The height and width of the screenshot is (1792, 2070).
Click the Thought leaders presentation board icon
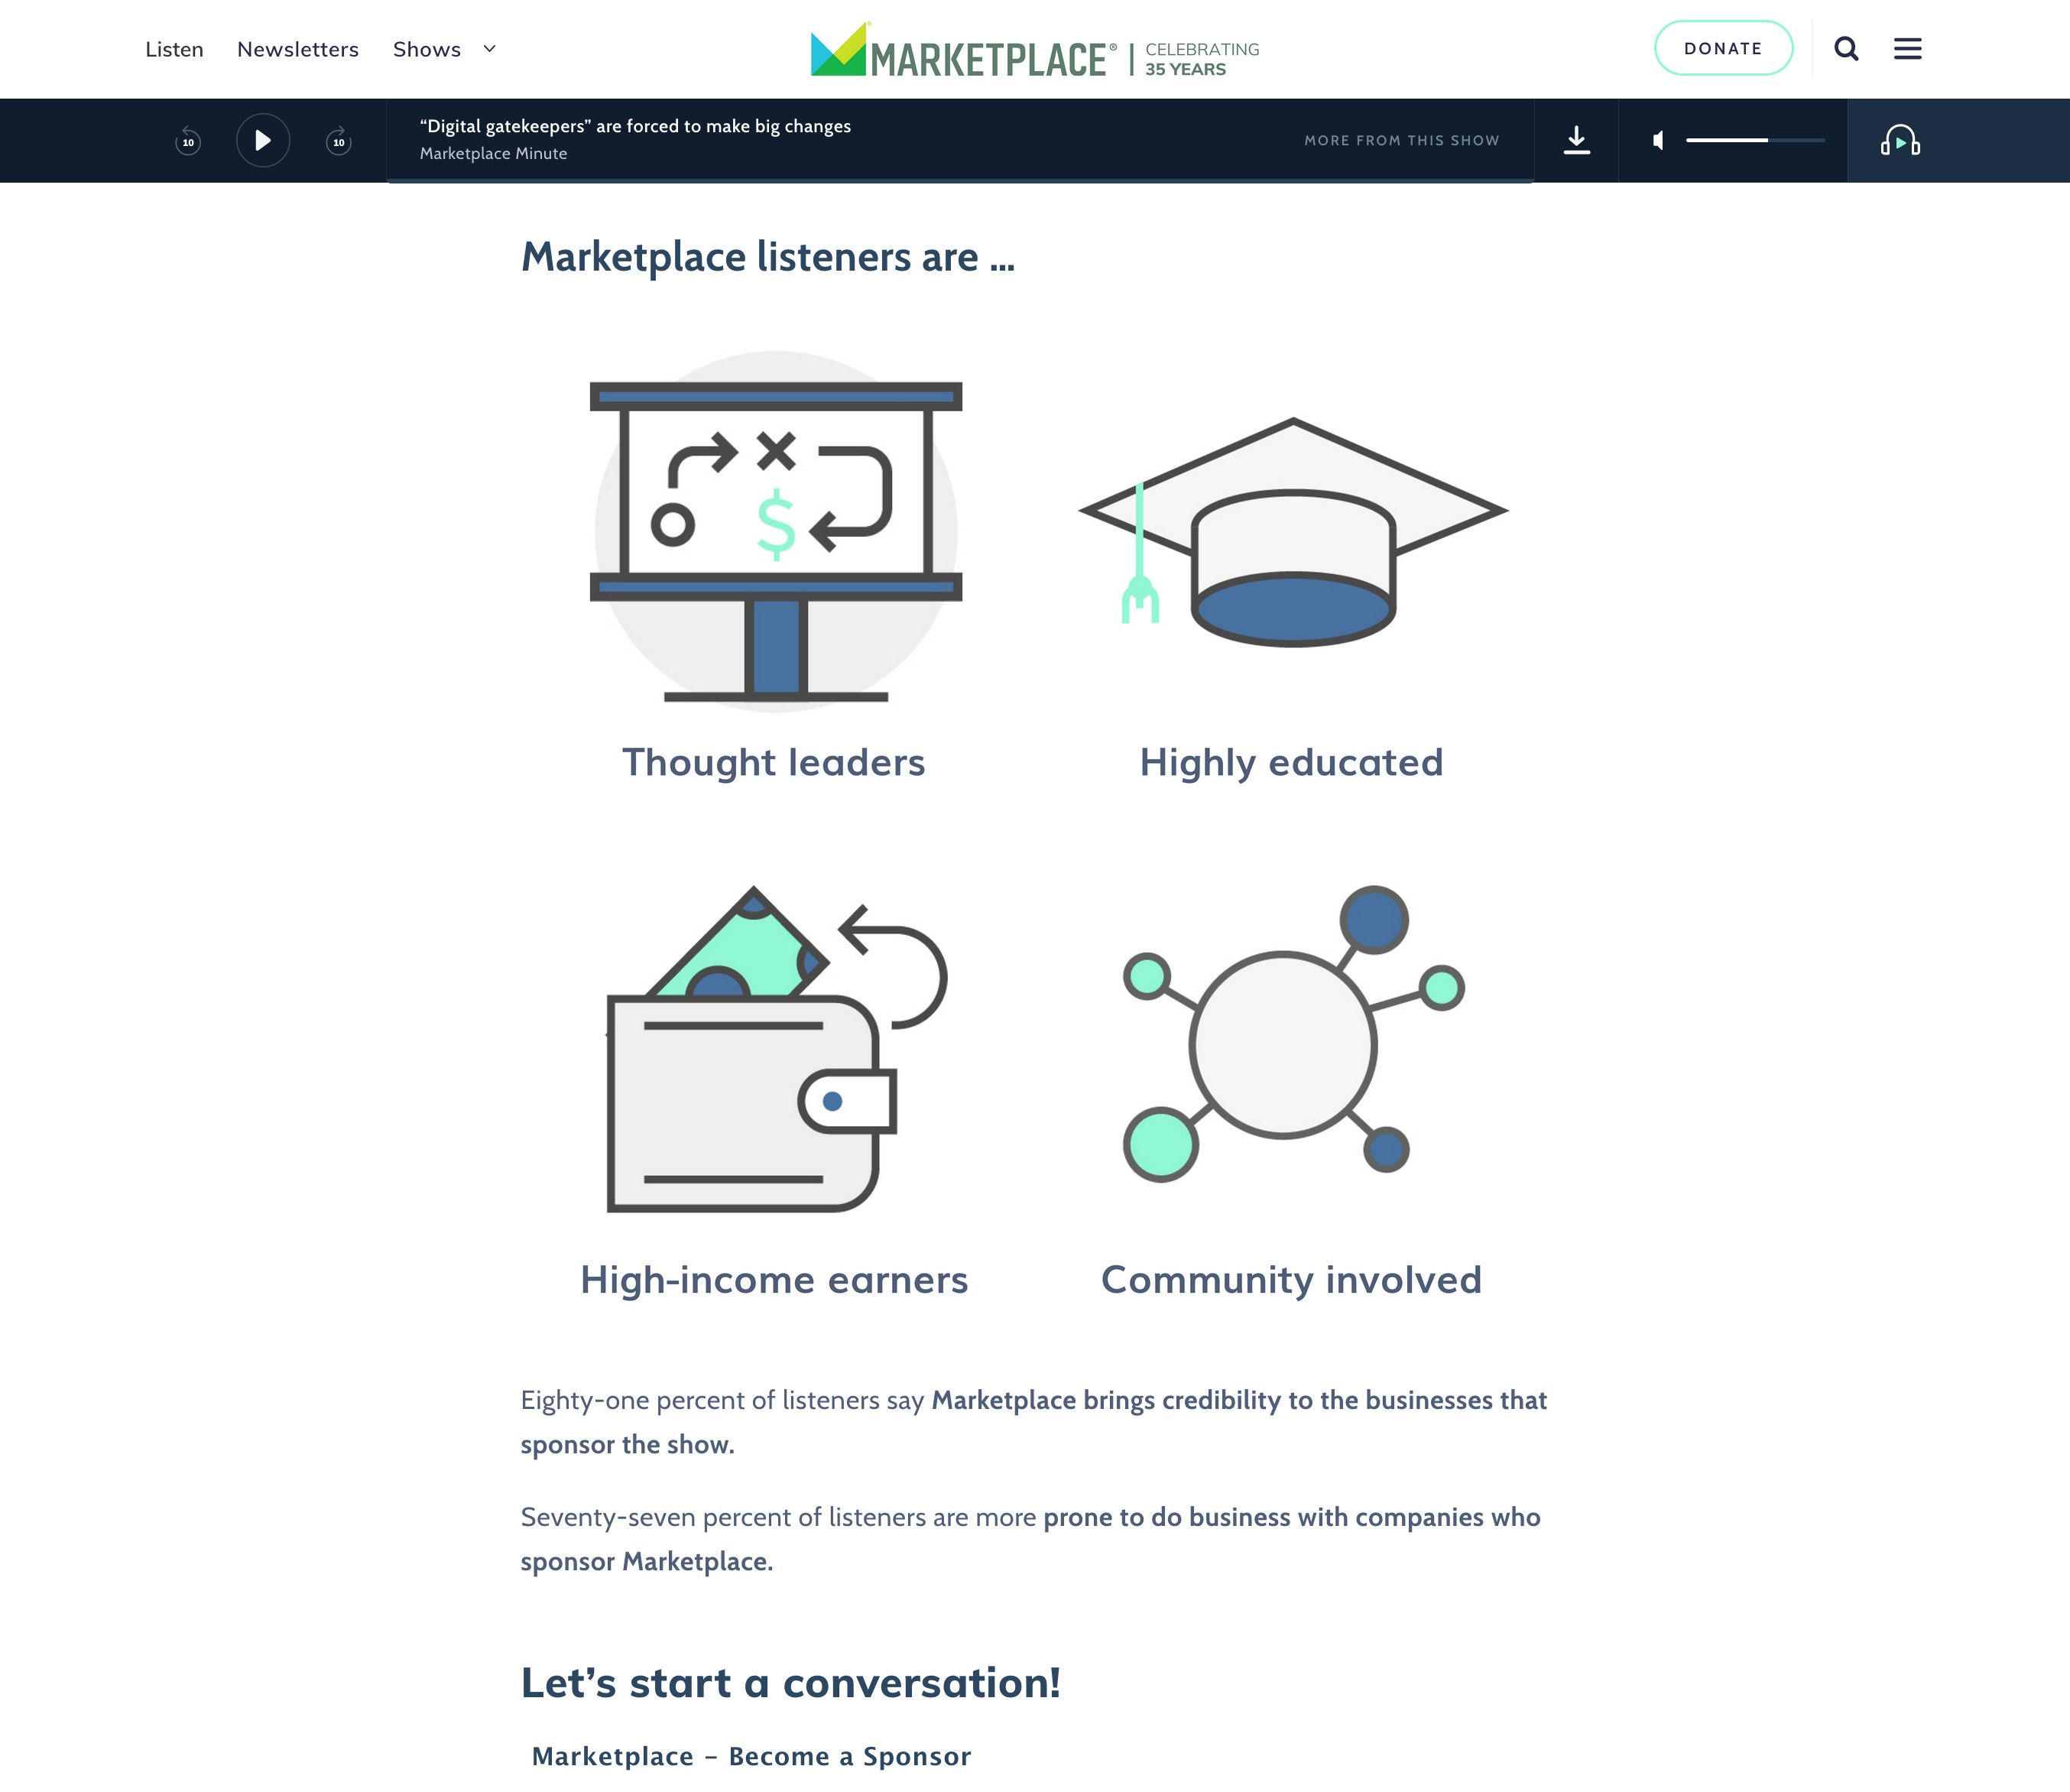click(x=776, y=532)
